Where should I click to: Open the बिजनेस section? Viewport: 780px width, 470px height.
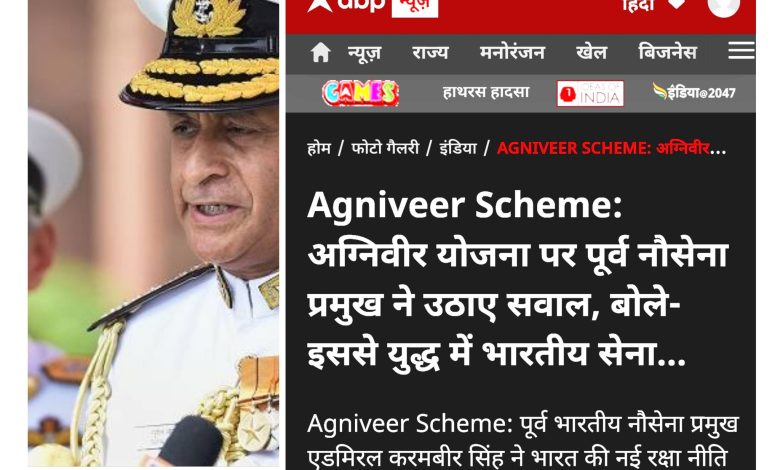[x=667, y=52]
